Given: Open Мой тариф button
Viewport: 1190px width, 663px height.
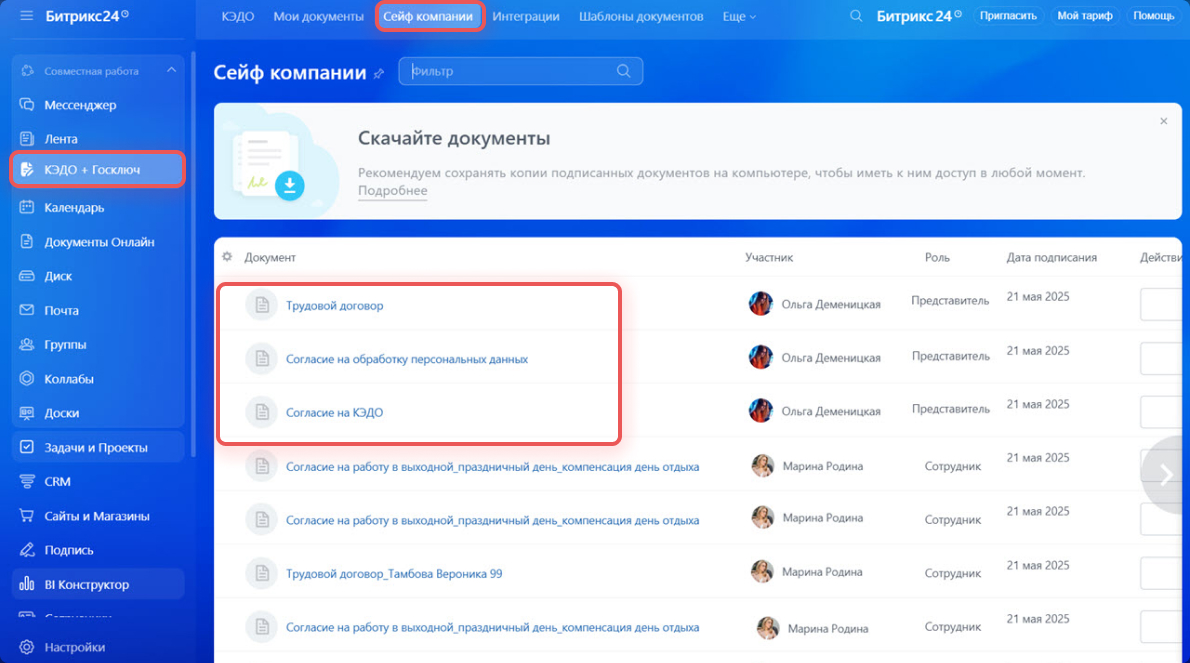Looking at the screenshot, I should (x=1085, y=16).
